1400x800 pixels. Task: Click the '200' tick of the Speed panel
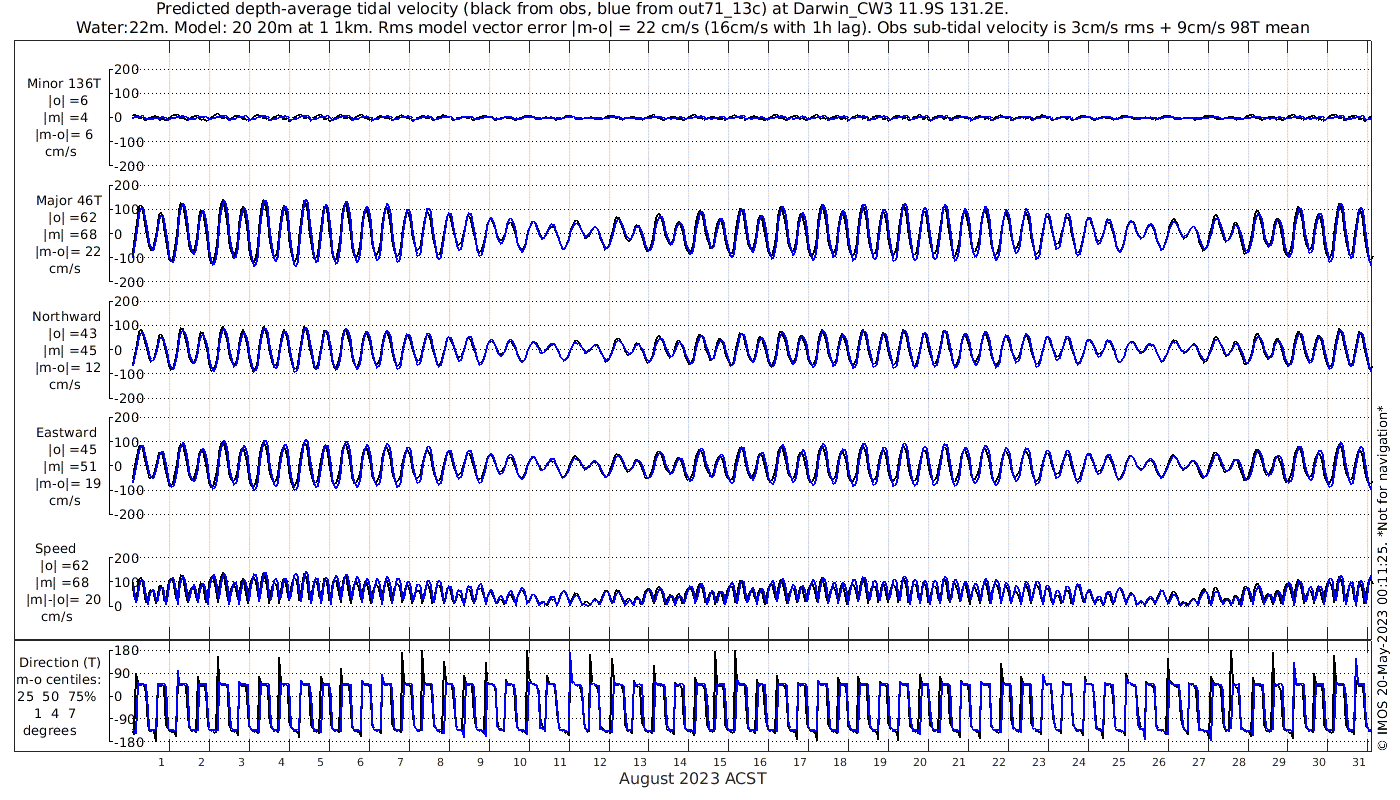pyautogui.click(x=126, y=558)
